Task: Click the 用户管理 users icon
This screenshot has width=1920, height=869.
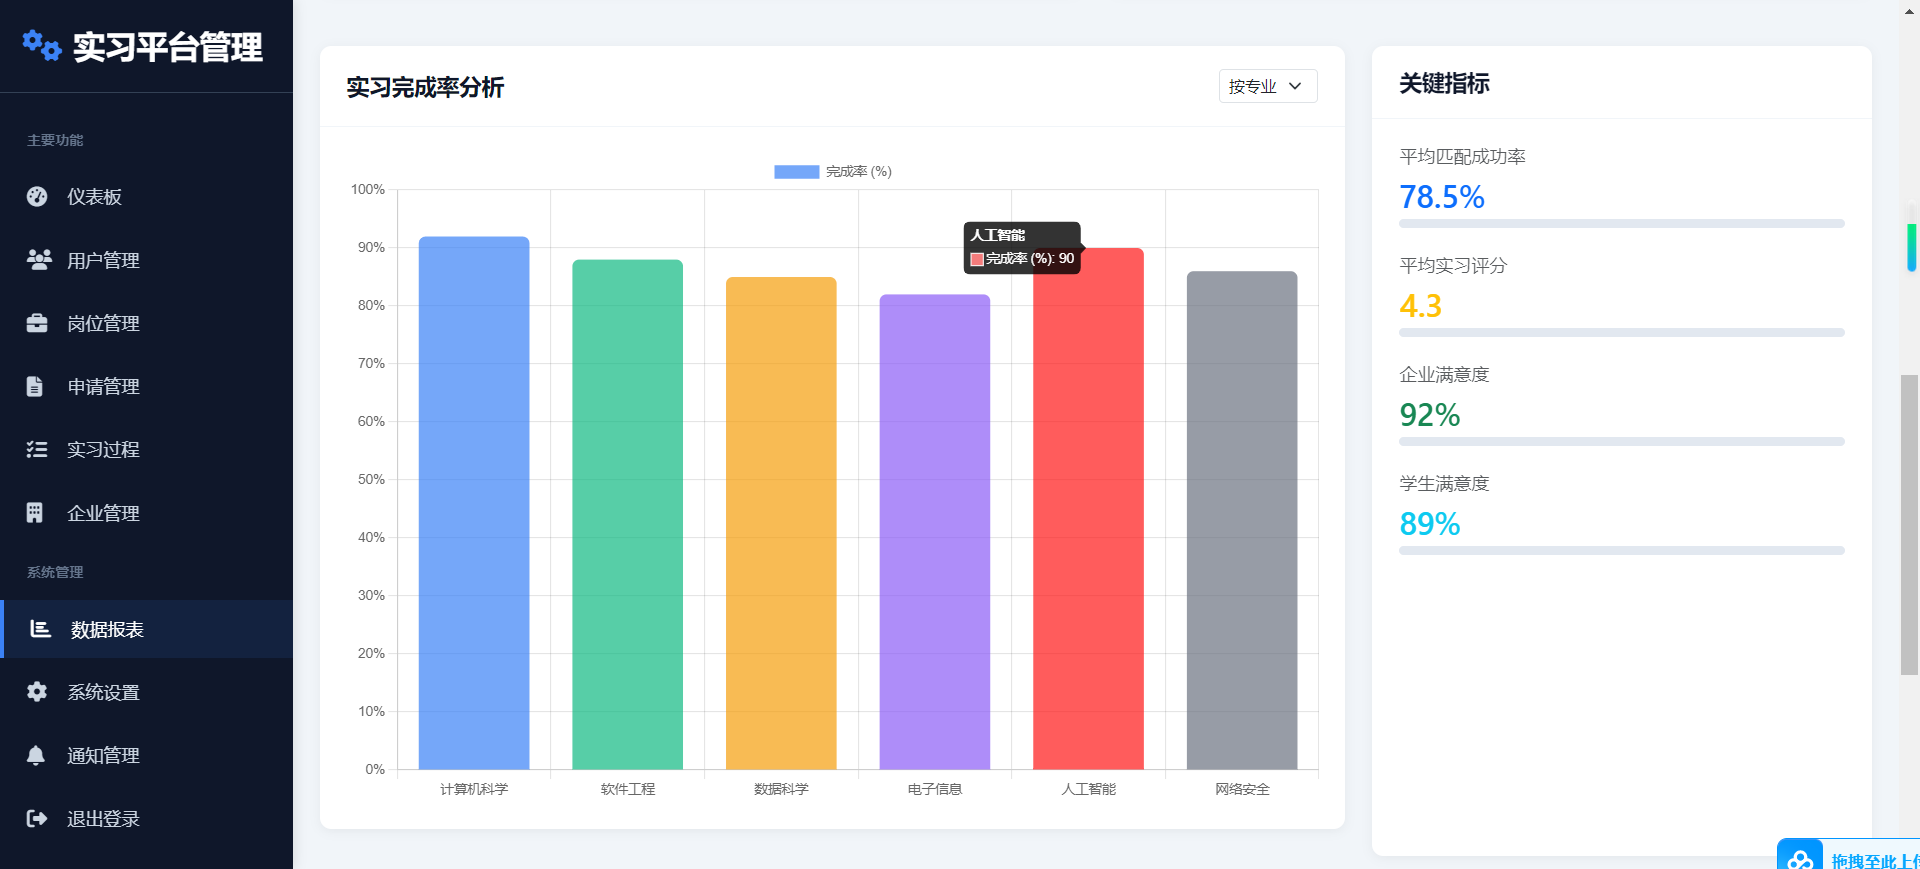Action: pyautogui.click(x=39, y=259)
